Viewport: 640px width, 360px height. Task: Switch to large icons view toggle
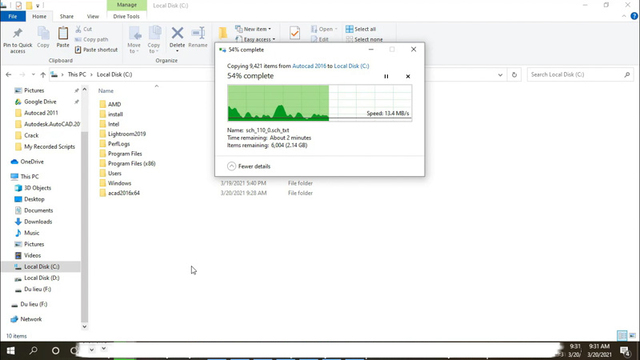click(x=632, y=336)
